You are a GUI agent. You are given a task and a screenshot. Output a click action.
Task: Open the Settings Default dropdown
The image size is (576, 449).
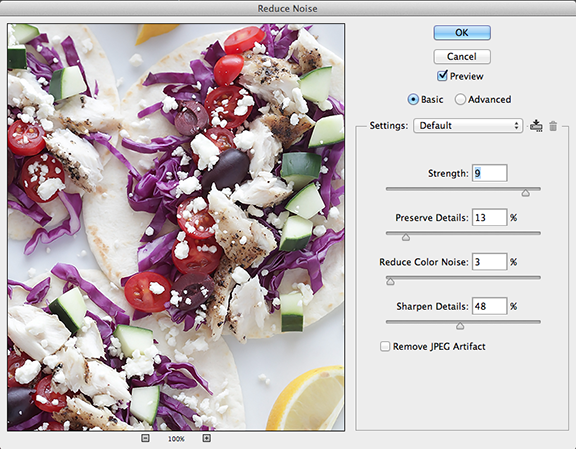click(468, 126)
